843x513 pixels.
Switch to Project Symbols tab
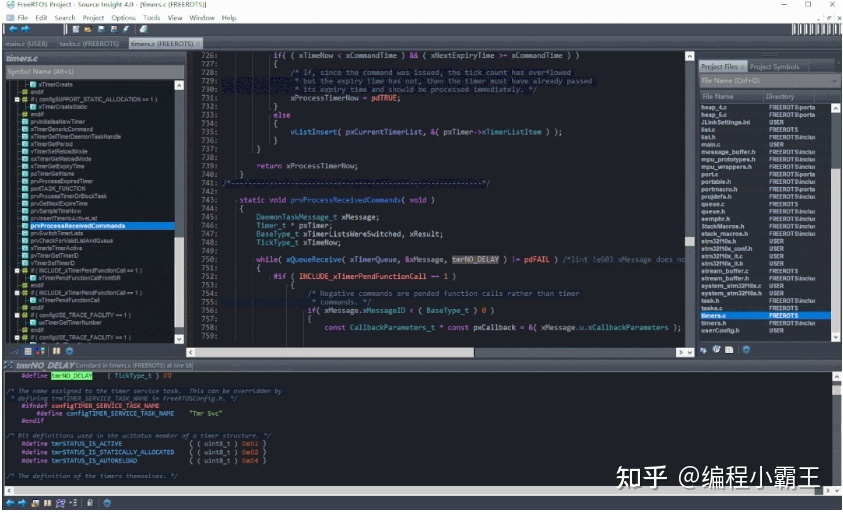coord(774,67)
